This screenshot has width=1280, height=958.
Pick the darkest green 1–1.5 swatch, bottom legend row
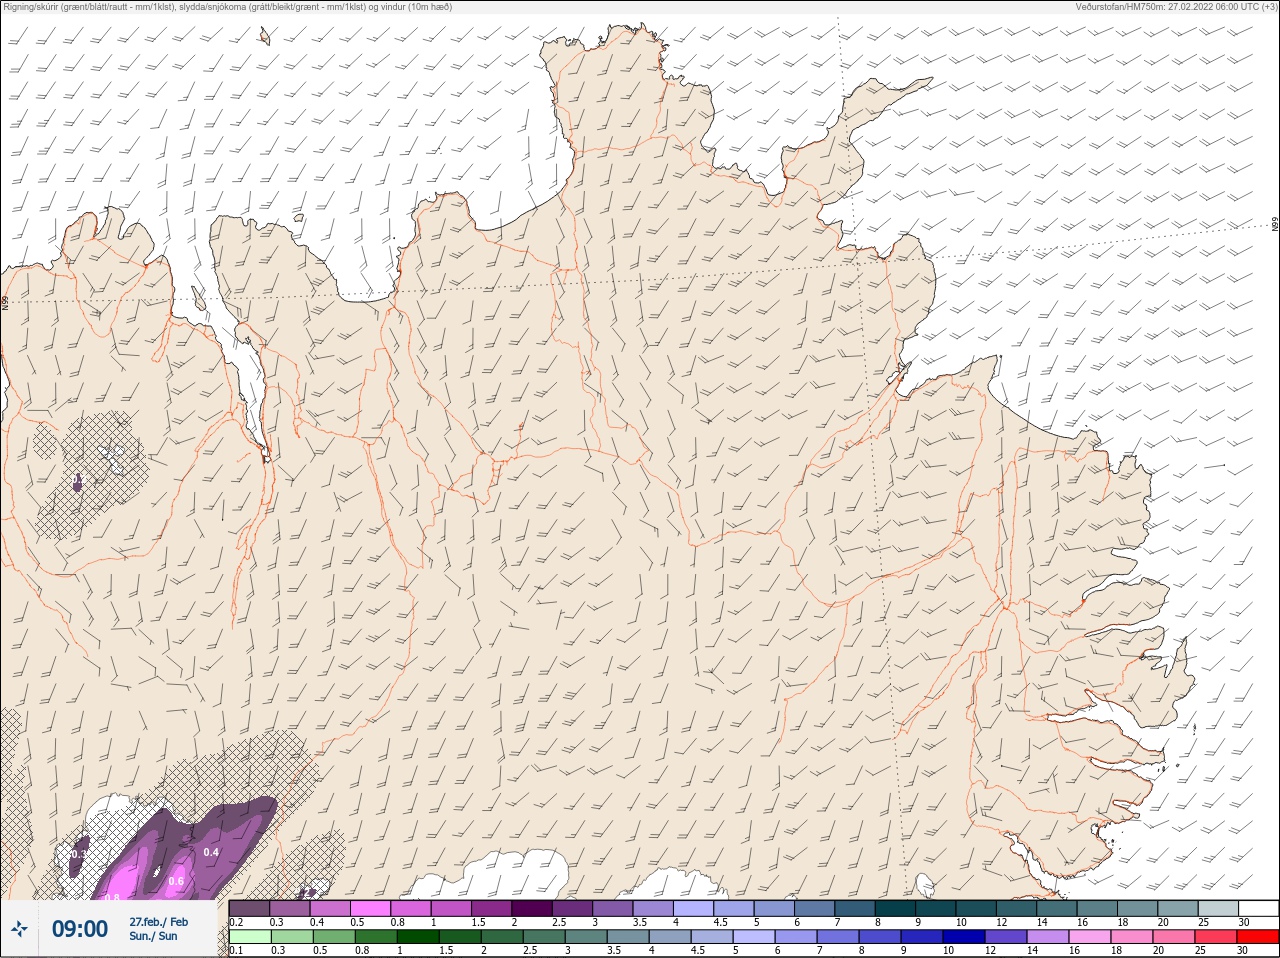(417, 937)
